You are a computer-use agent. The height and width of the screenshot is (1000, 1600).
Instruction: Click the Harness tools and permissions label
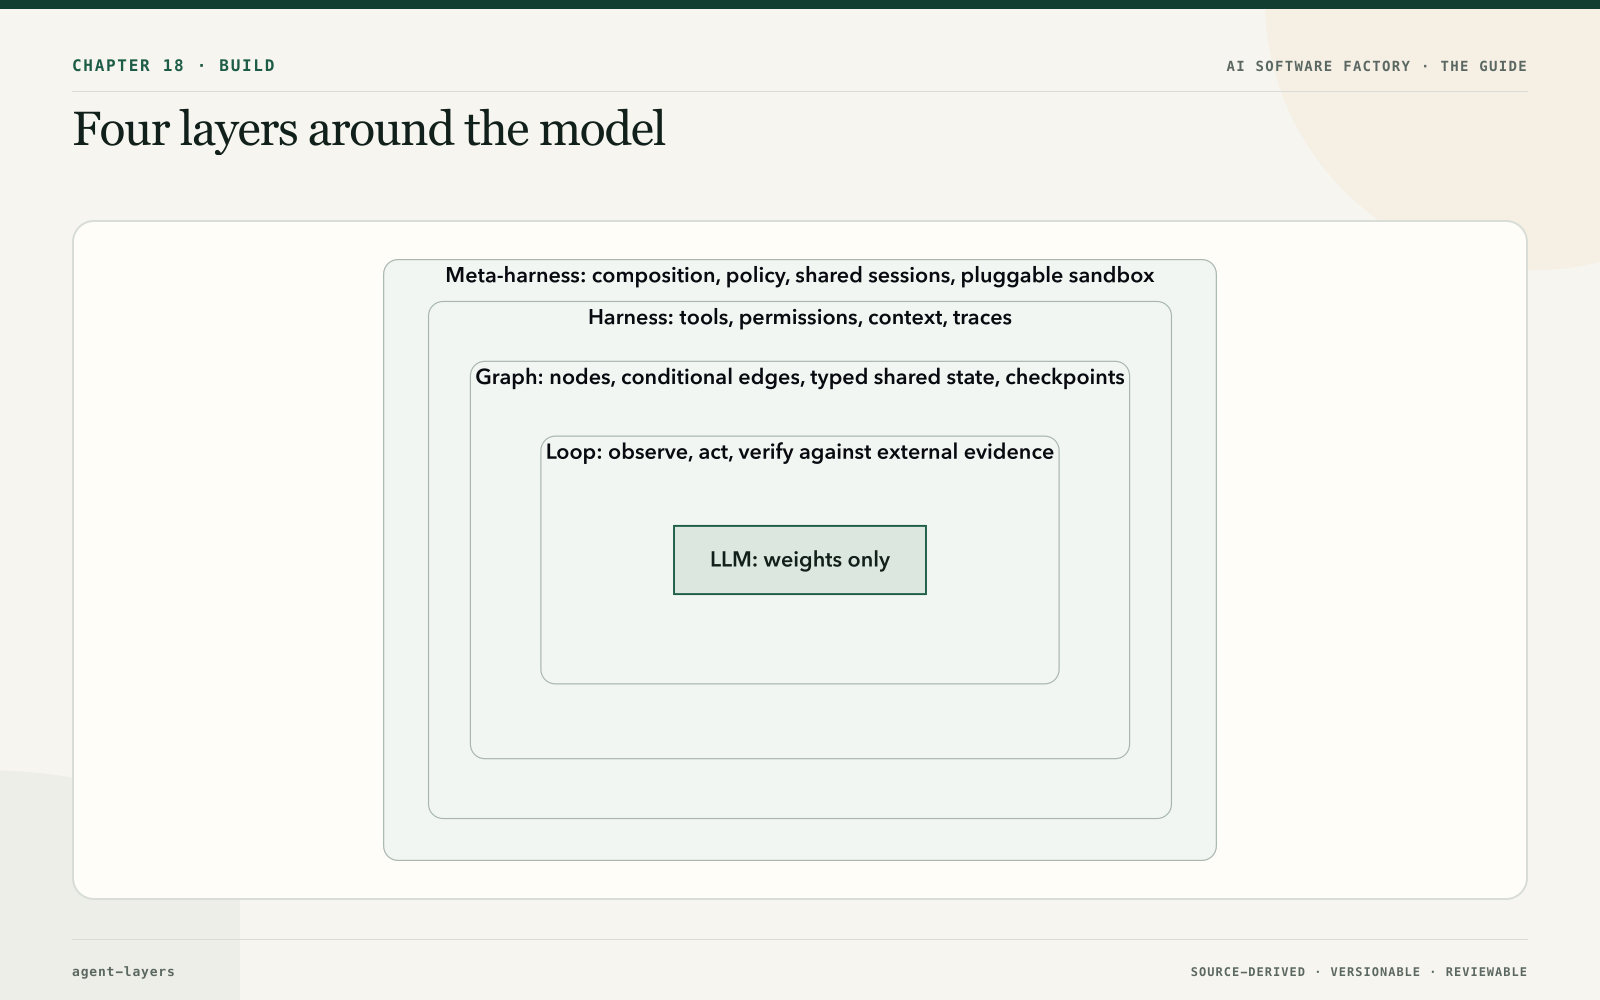[x=800, y=318]
